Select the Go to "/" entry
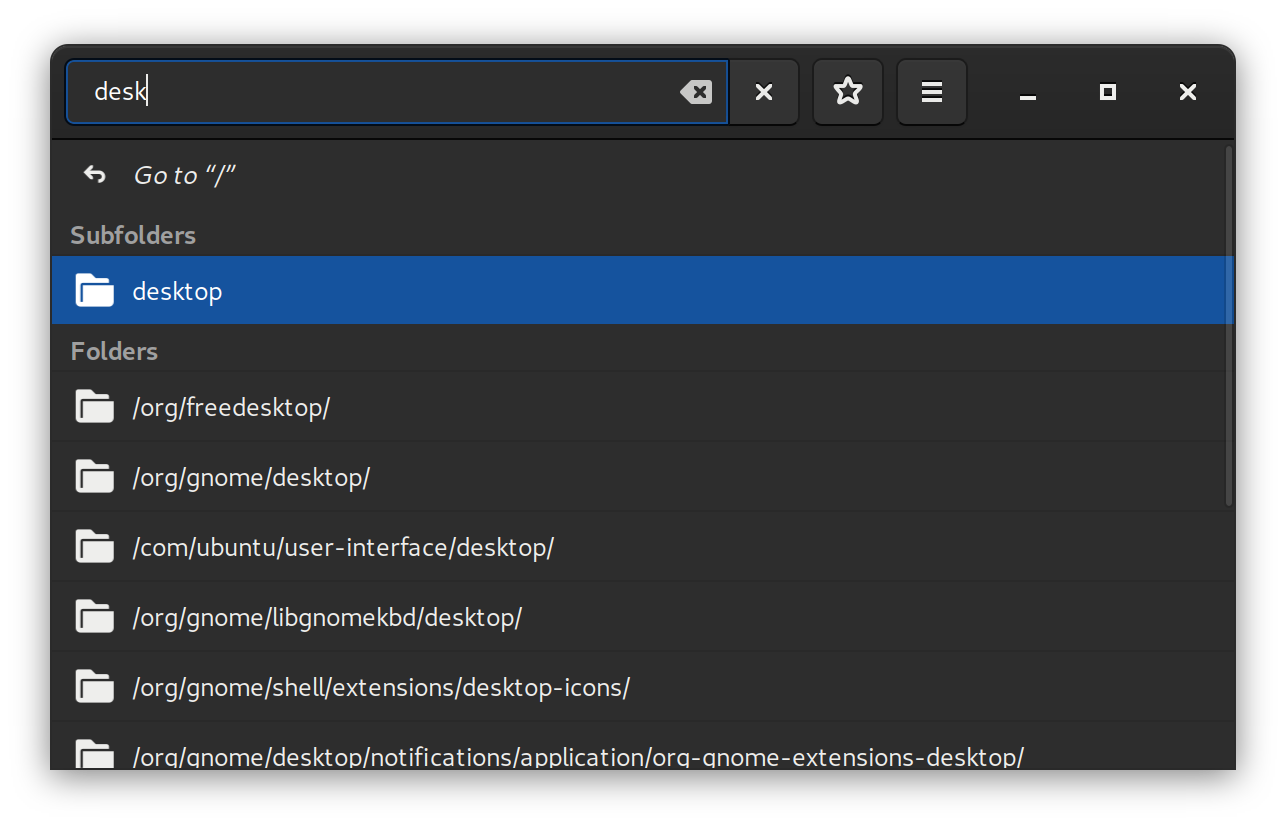The image size is (1286, 826). 185,174
